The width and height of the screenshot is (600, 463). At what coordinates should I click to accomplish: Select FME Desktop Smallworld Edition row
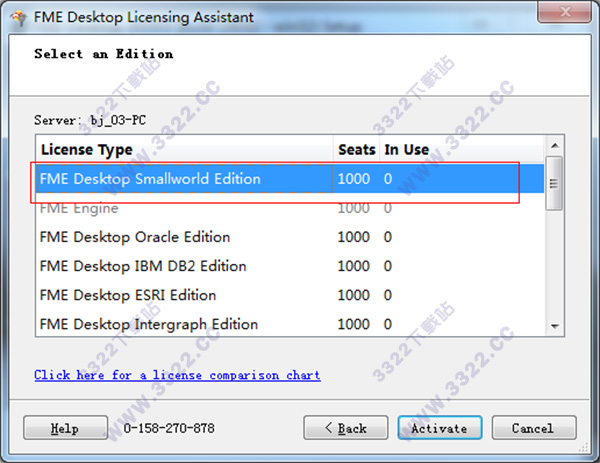coord(290,179)
